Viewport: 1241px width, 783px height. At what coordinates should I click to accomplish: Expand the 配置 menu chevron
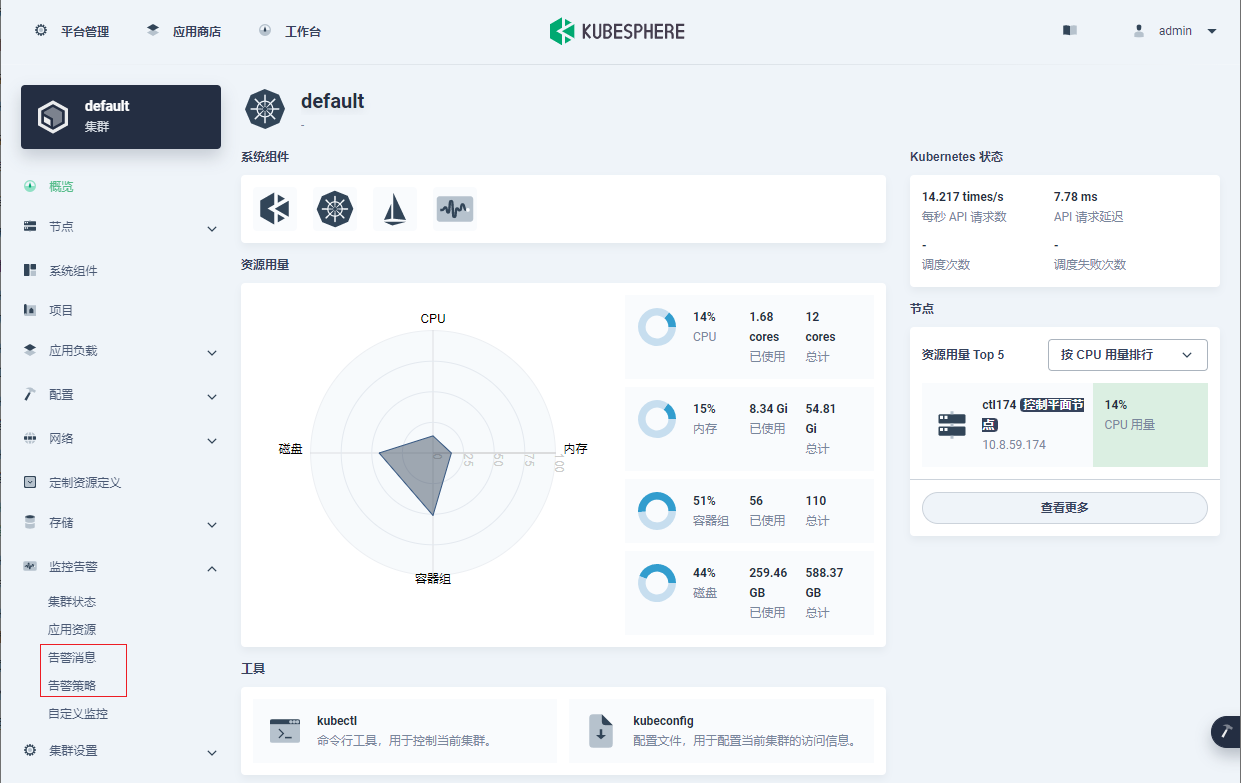coord(212,397)
